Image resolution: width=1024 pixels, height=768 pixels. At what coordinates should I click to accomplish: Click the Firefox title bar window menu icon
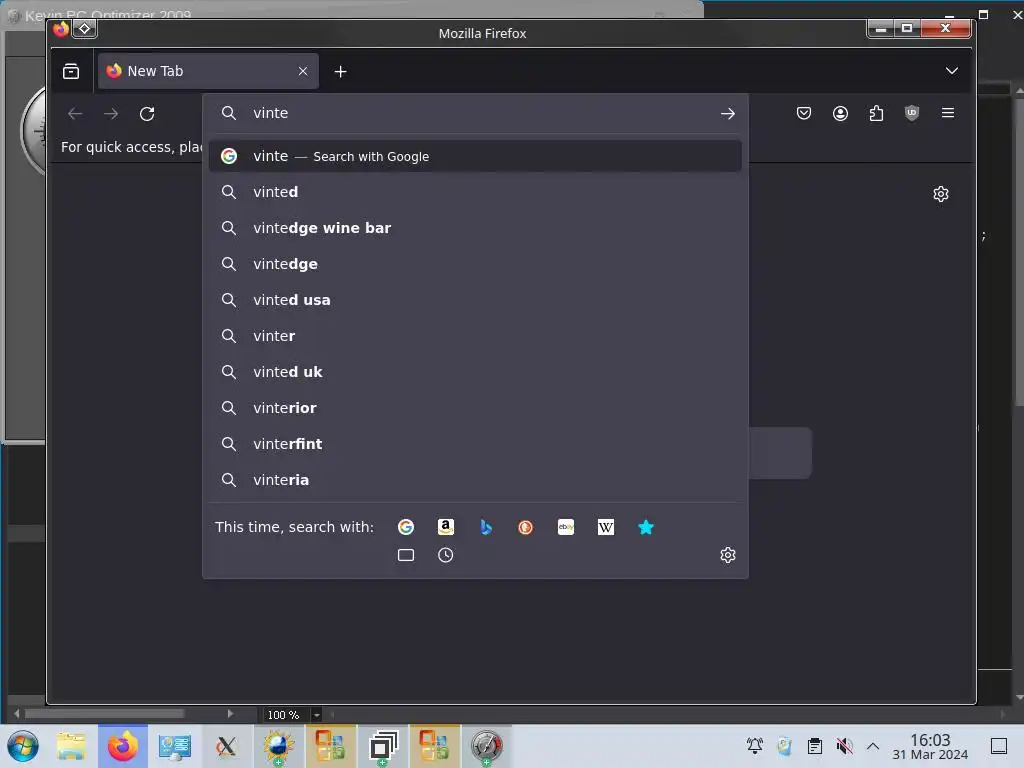(x=61, y=29)
